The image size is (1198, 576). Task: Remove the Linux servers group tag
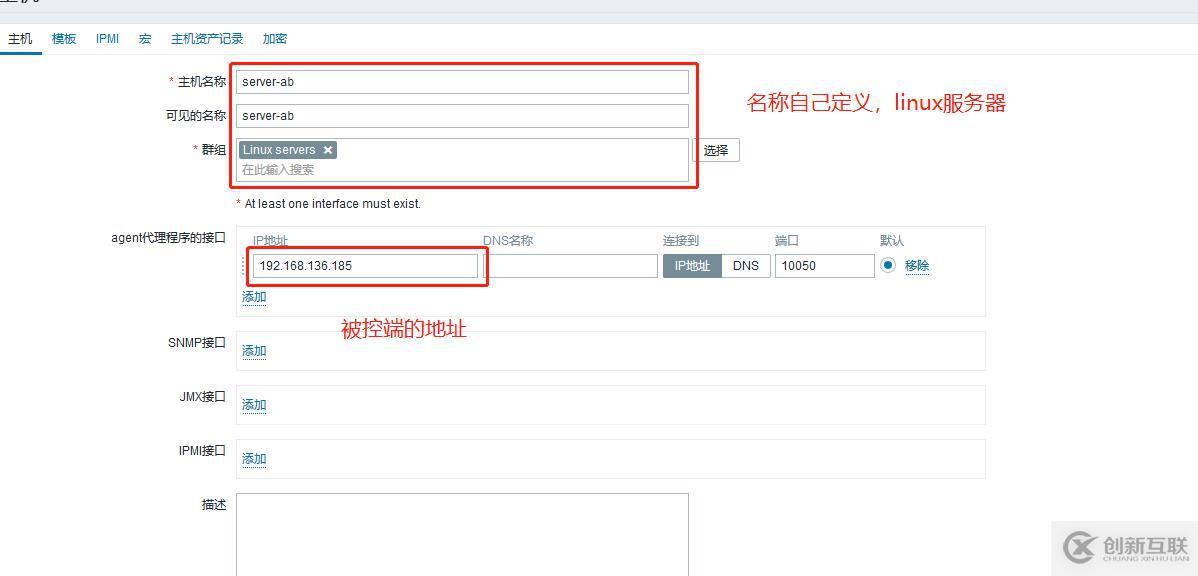[x=329, y=149]
